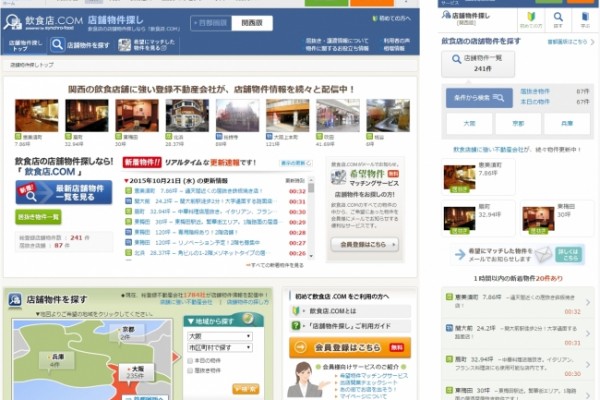Click the mobile 32.94坪 property card
600x400 pixels.
pos(478,218)
